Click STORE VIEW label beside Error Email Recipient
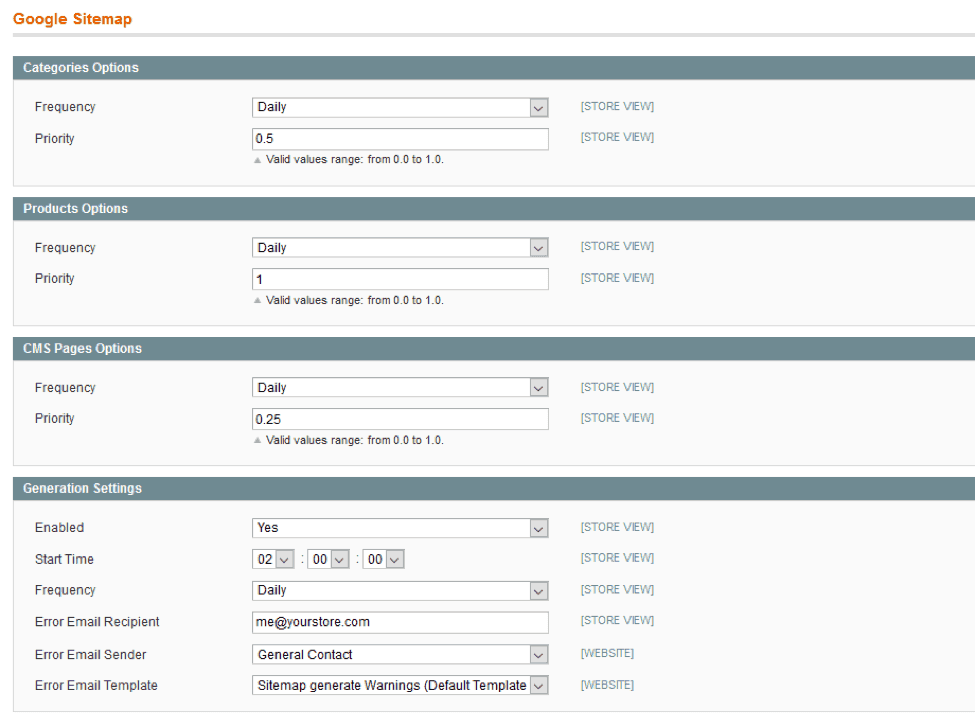Screen dimensions: 975x727 click(x=617, y=620)
